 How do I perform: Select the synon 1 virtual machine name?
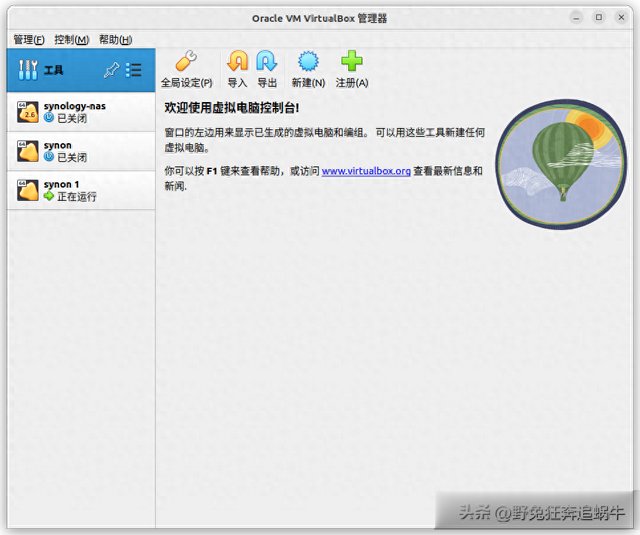pyautogui.click(x=61, y=184)
